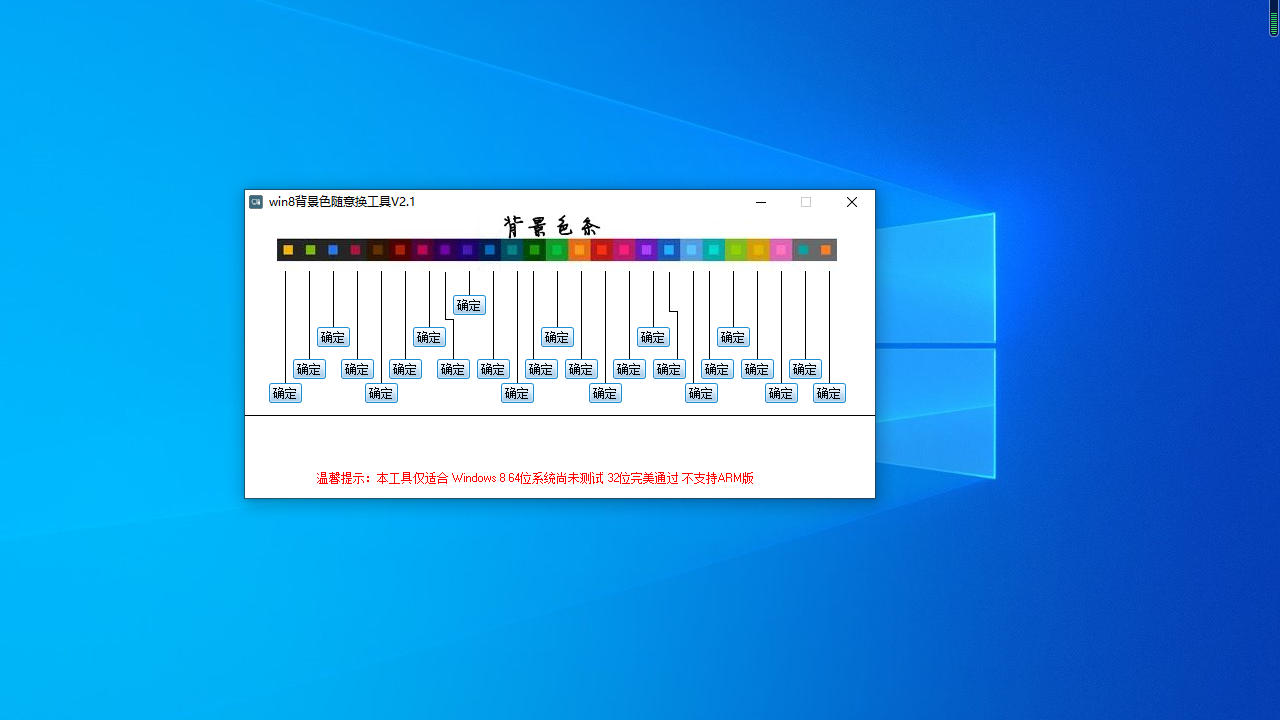Click 确定 button linked to light pink swatch
The image size is (1280, 720).
pos(781,393)
